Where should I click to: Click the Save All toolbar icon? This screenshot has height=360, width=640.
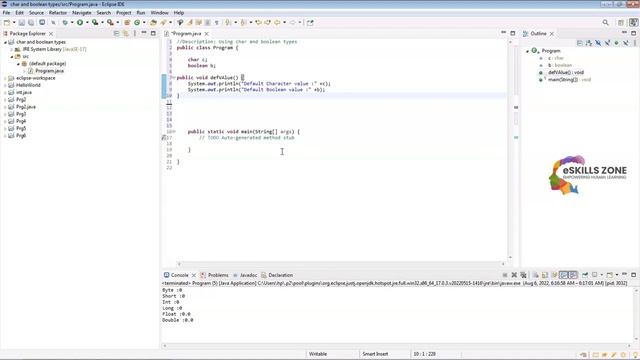coord(31,22)
